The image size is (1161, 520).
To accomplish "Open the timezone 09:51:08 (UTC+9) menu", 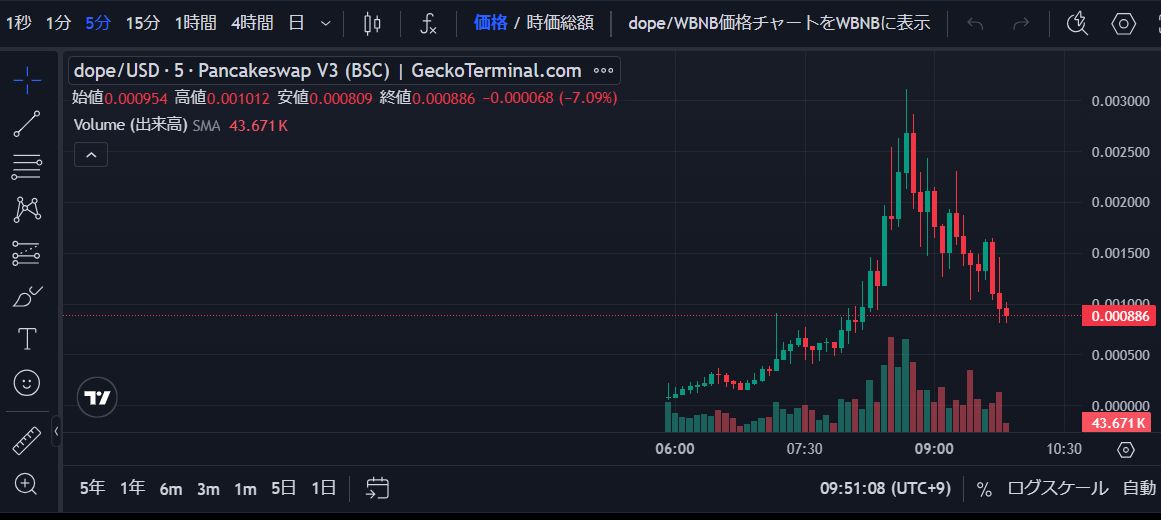I will tap(885, 488).
